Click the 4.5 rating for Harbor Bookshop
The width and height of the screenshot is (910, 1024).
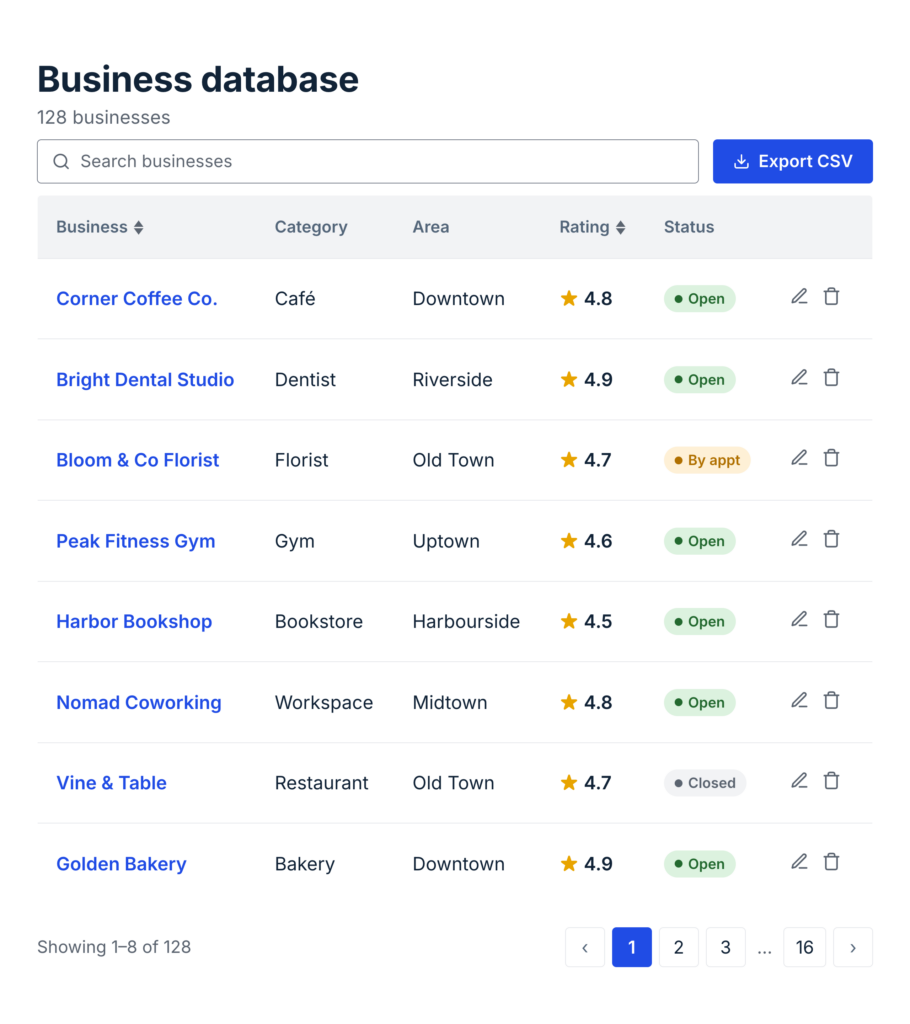(x=586, y=621)
